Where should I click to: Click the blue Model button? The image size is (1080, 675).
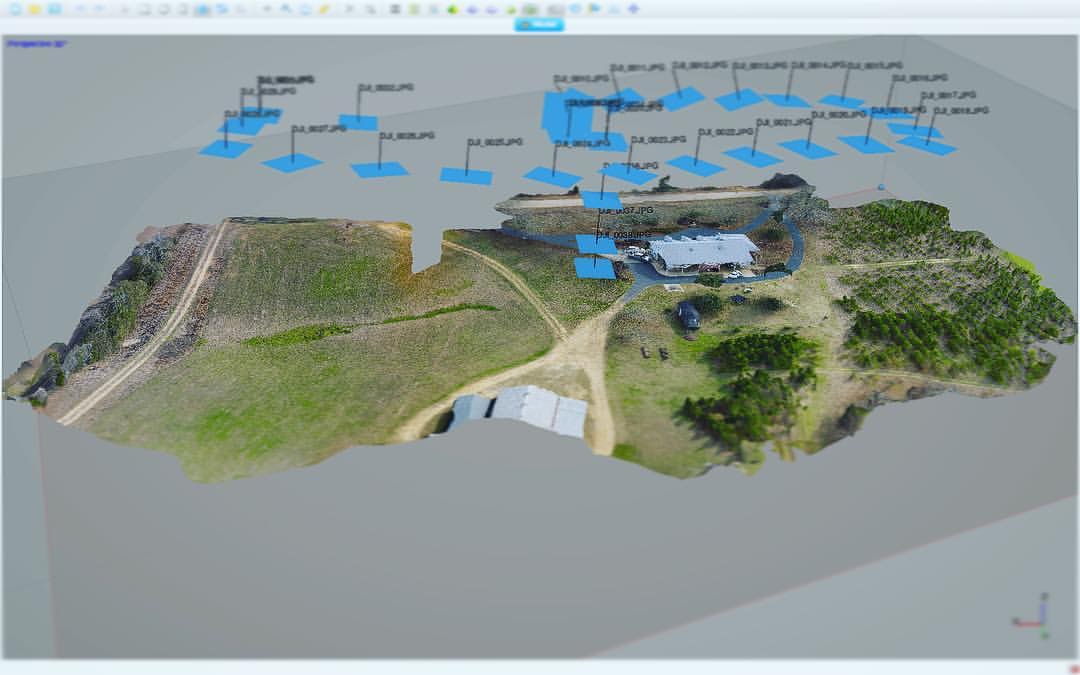coord(540,22)
